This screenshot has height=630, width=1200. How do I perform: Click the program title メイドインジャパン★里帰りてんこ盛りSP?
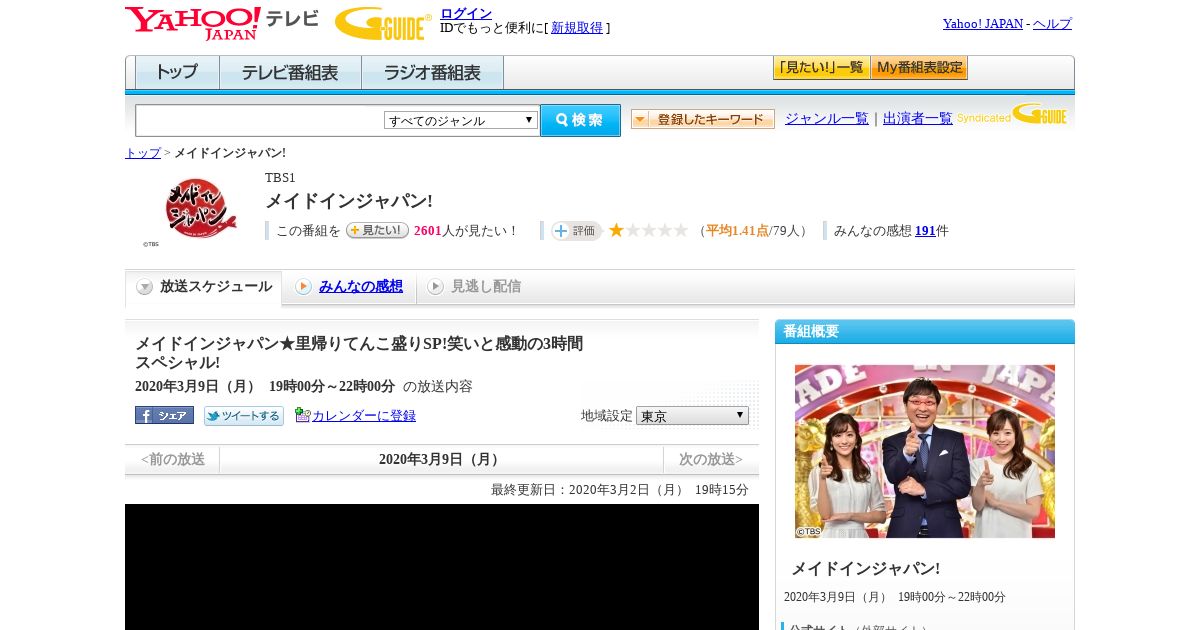point(359,352)
